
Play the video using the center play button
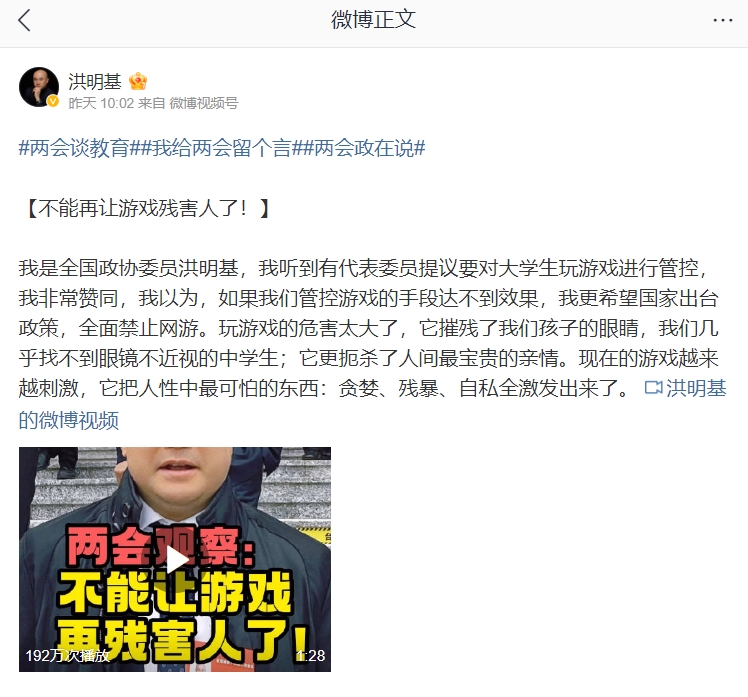[175, 560]
